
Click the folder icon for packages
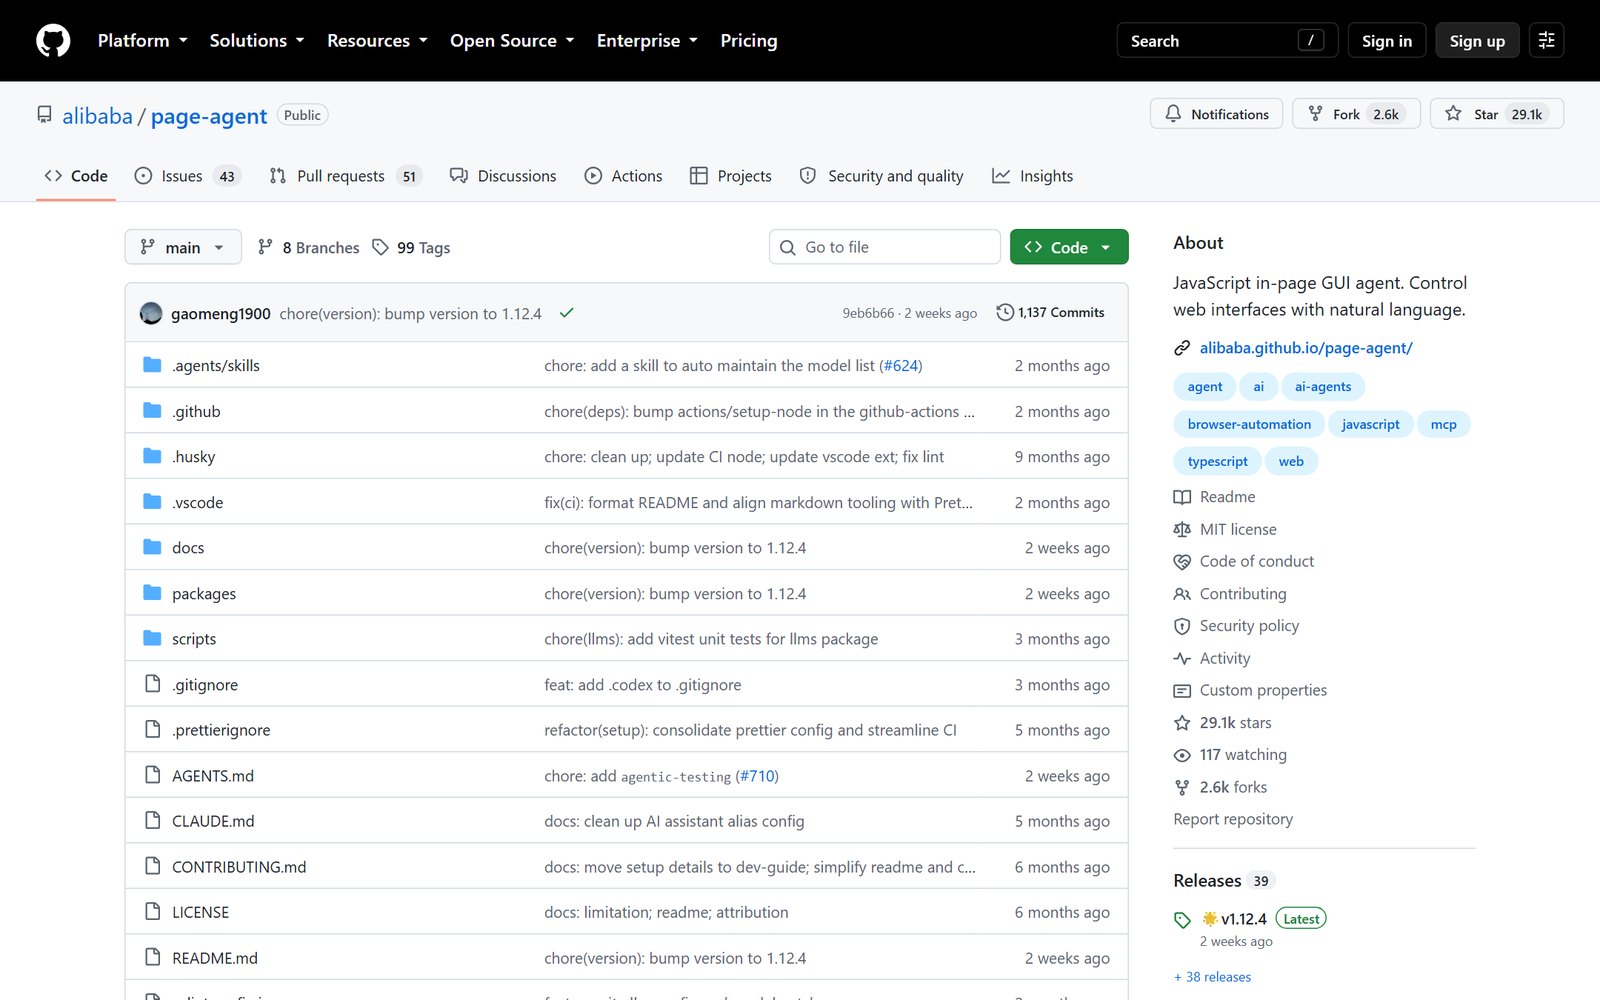coord(152,593)
